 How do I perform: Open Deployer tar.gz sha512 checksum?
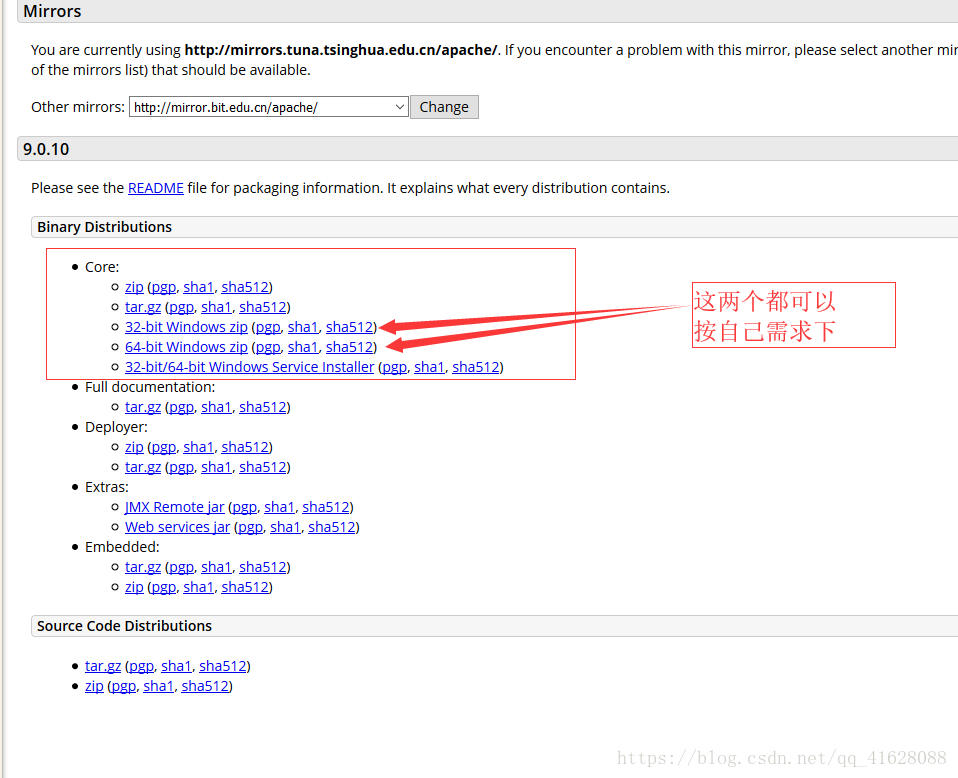tap(263, 467)
